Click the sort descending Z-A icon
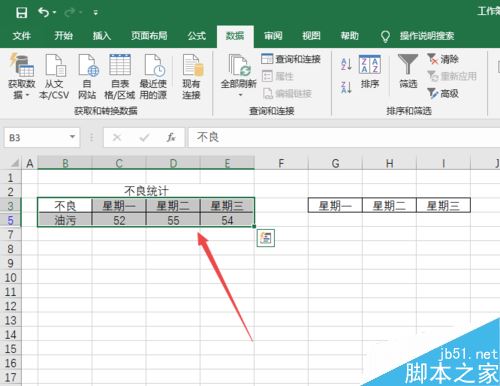 pyautogui.click(x=346, y=87)
